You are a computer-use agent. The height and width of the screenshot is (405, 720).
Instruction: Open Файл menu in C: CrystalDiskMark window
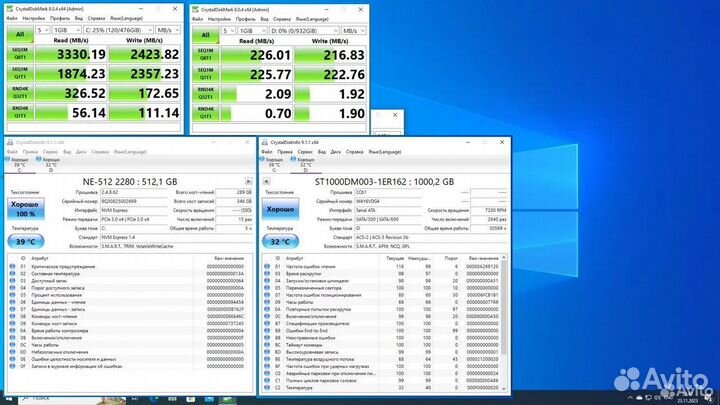[11, 18]
